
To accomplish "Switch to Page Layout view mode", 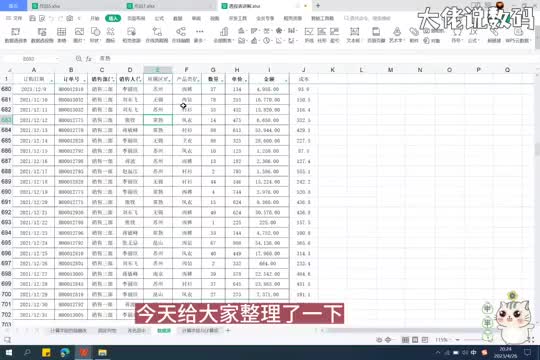I will point(415,340).
